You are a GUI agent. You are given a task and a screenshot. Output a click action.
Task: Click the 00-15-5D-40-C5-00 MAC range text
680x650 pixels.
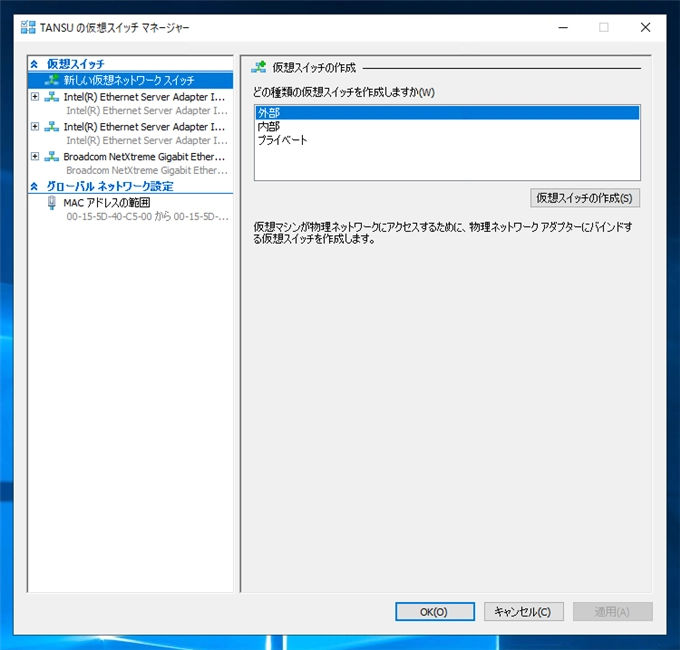pos(147,216)
